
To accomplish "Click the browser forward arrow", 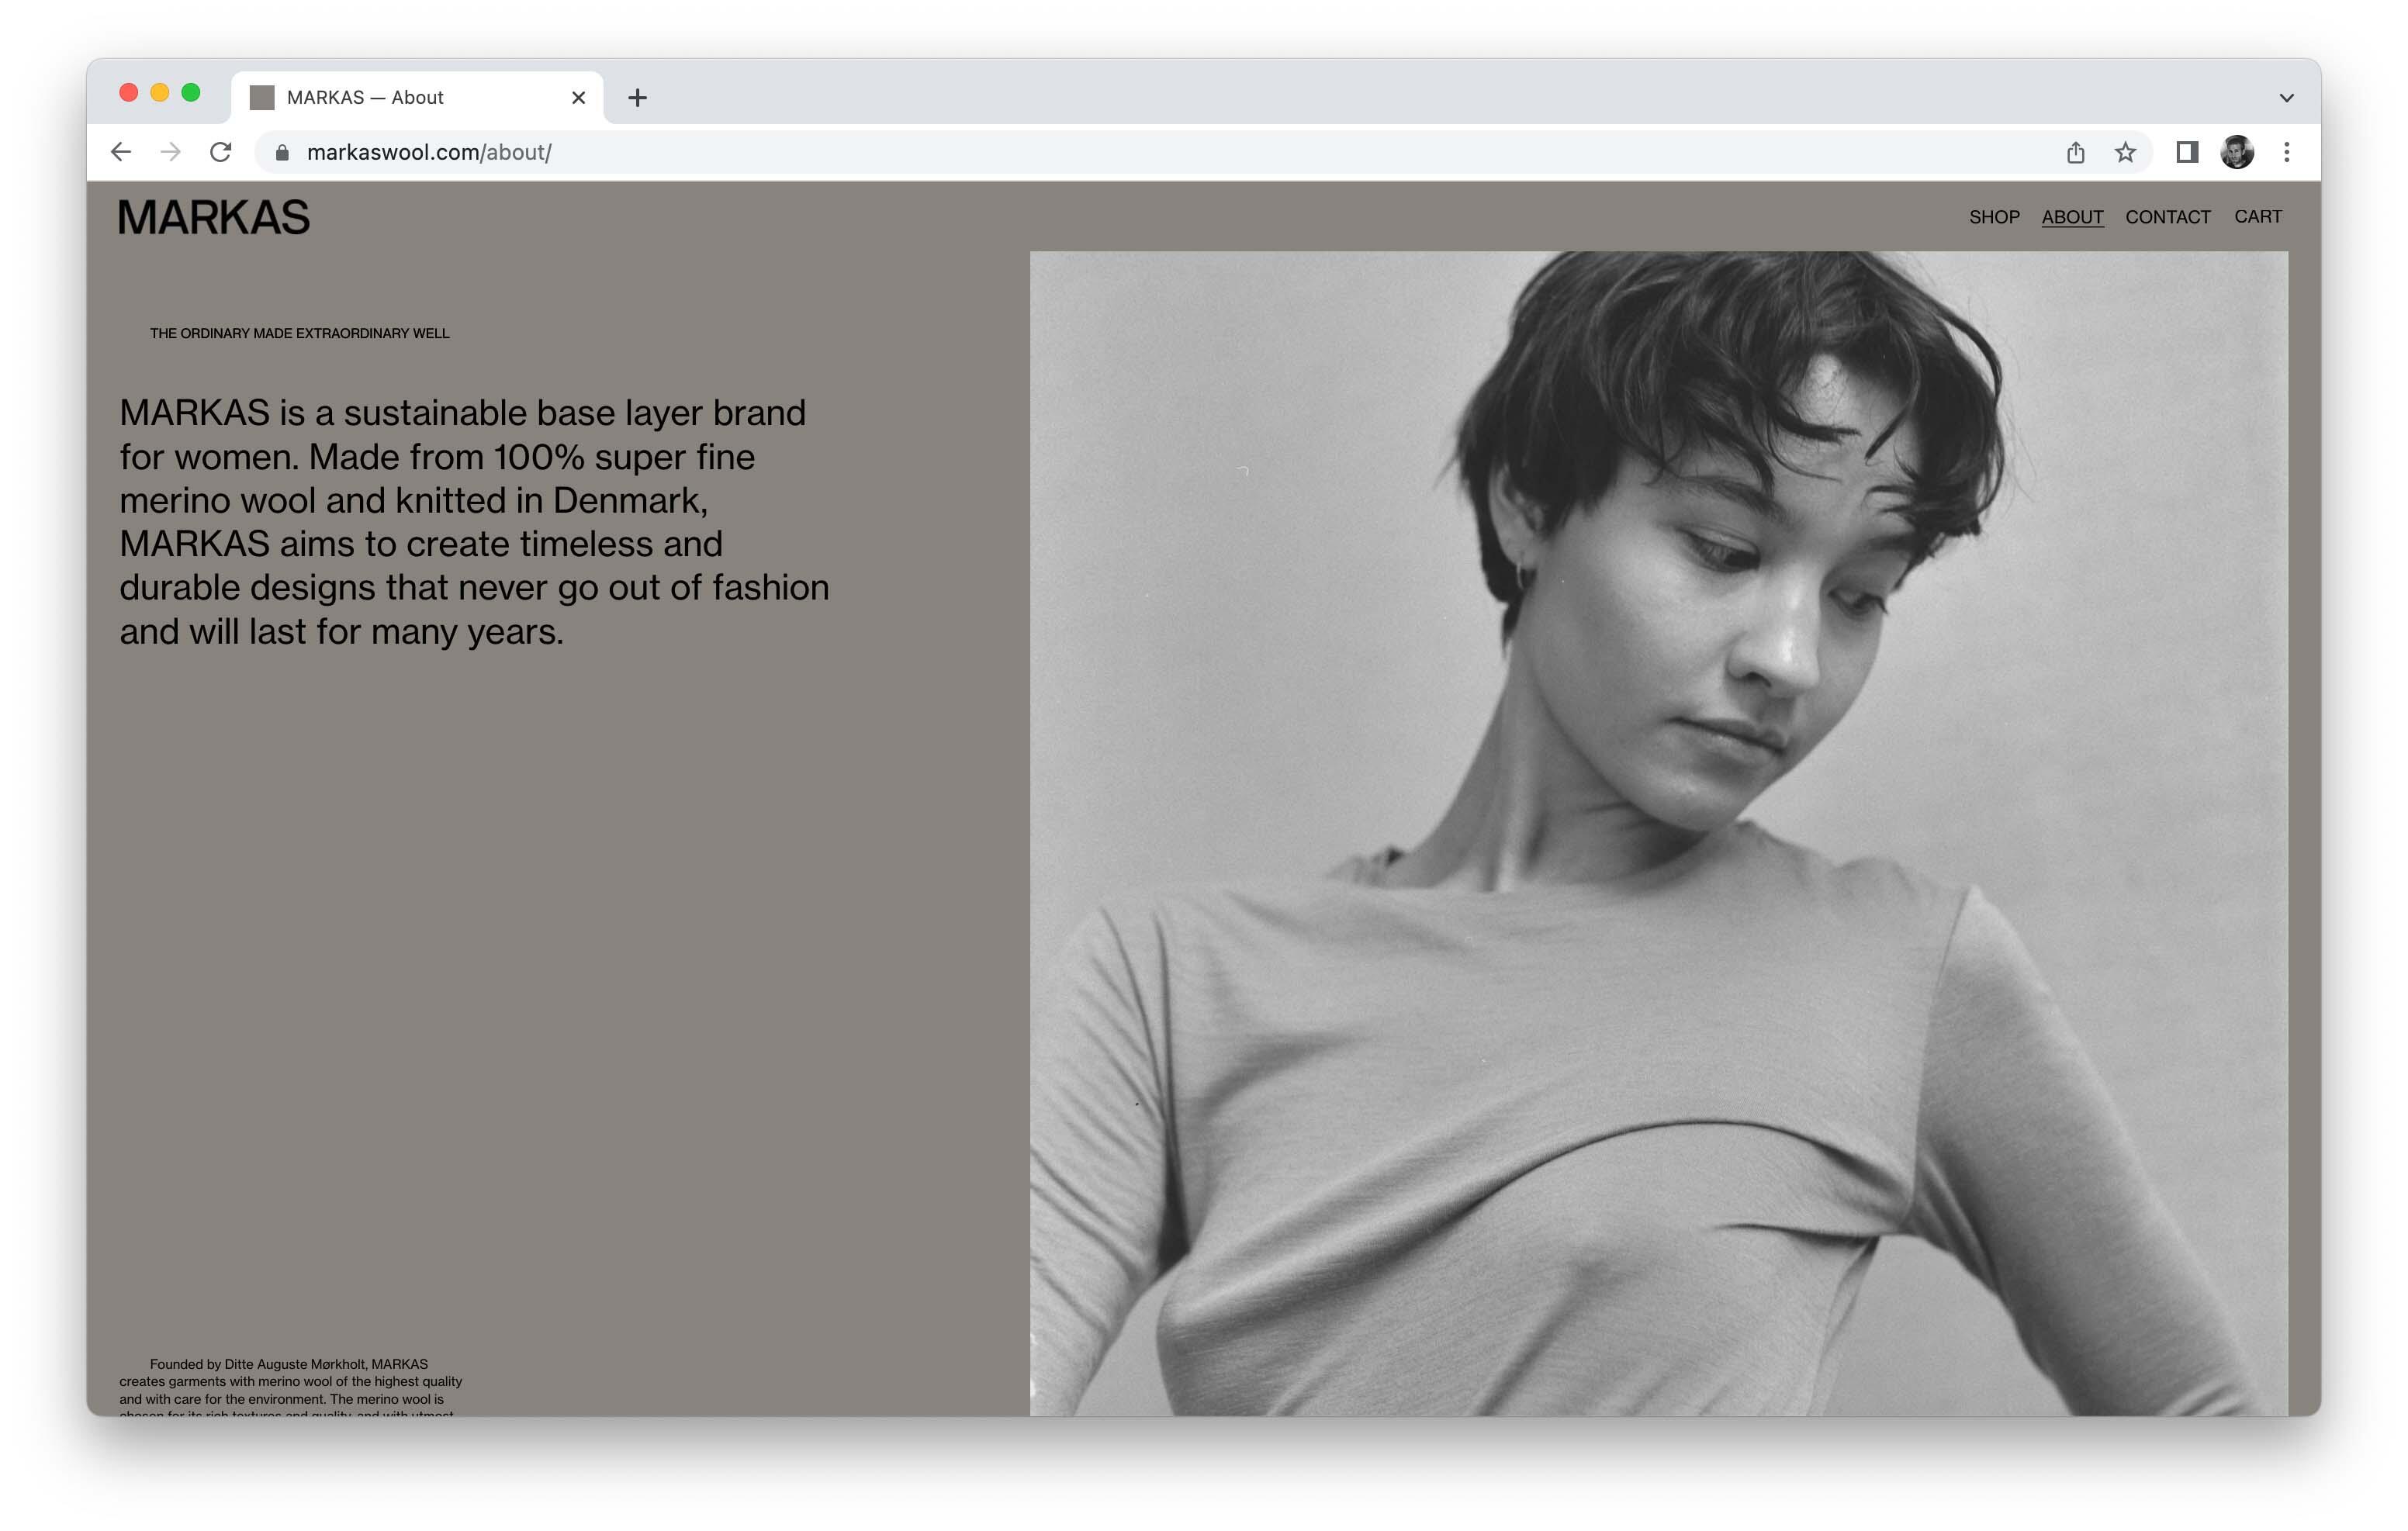I will pyautogui.click(x=171, y=152).
